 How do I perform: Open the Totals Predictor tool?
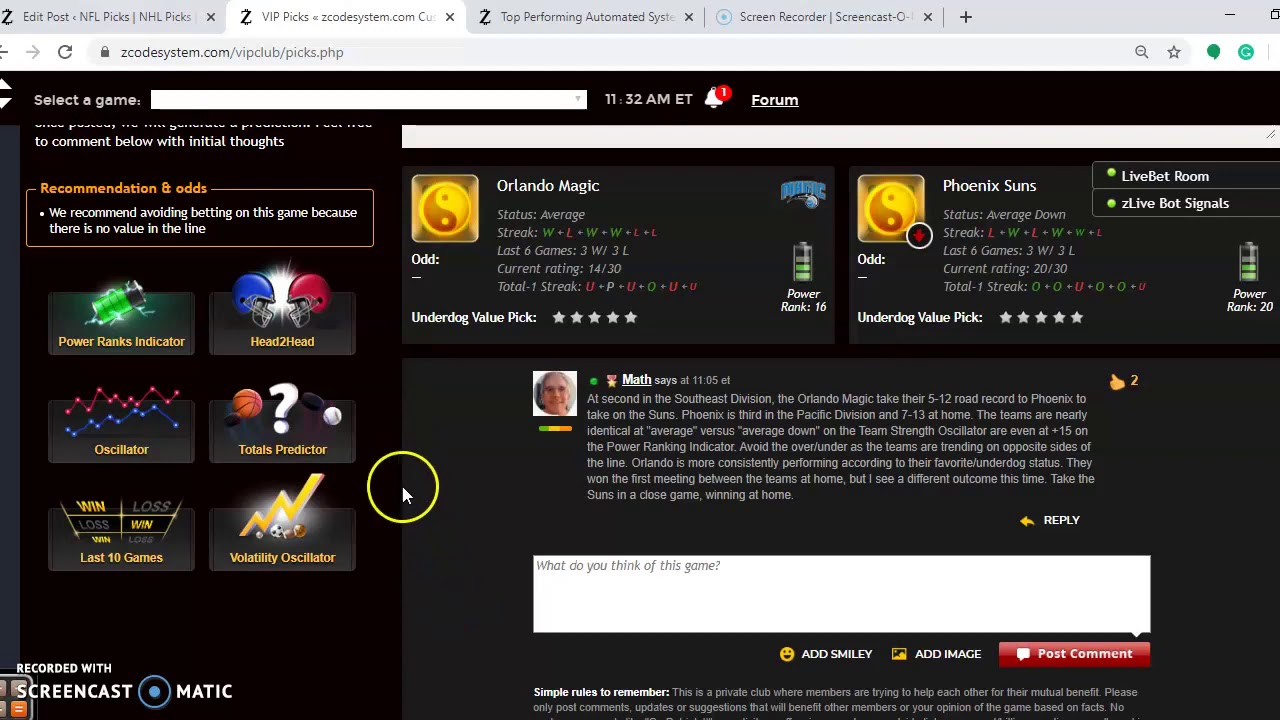click(x=282, y=422)
